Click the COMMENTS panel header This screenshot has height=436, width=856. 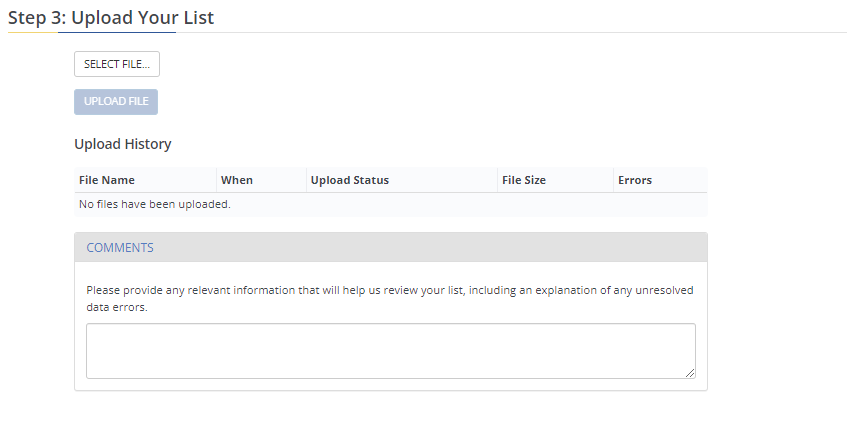click(390, 247)
